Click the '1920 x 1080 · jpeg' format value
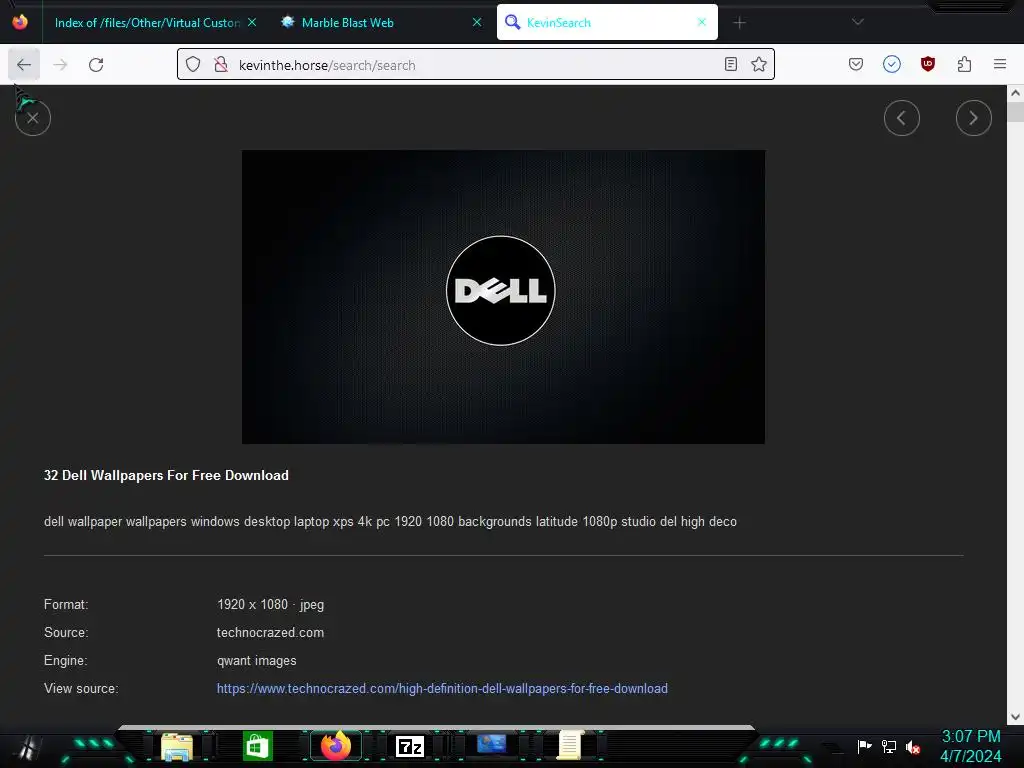 pos(270,604)
